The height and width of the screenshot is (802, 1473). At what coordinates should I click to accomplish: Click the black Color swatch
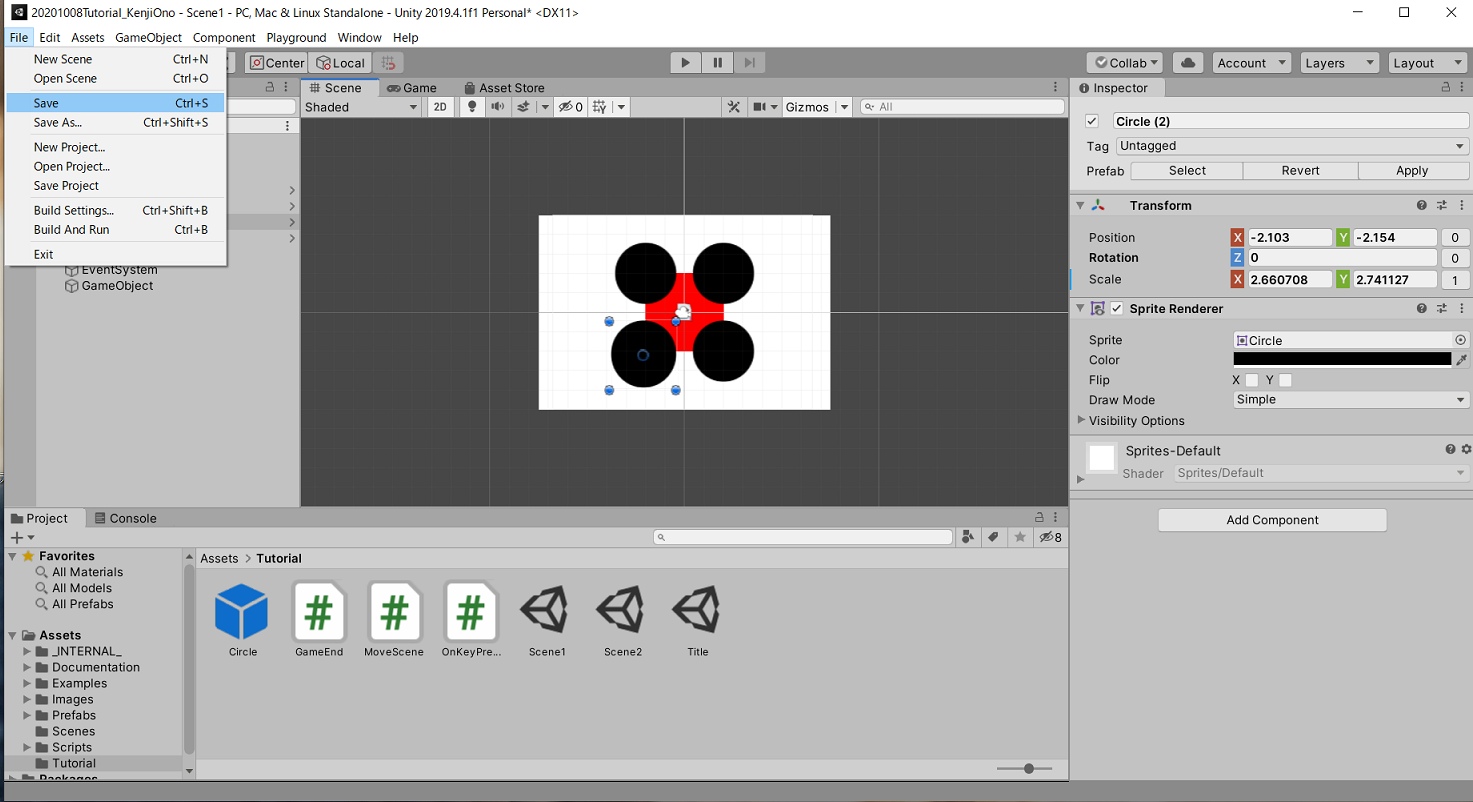pos(1342,359)
